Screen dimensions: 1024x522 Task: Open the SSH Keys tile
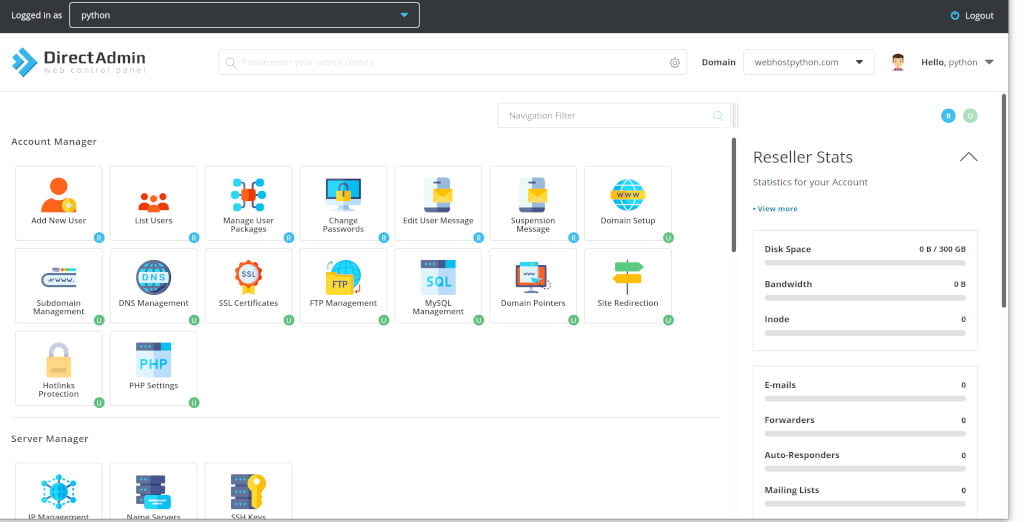click(x=248, y=492)
